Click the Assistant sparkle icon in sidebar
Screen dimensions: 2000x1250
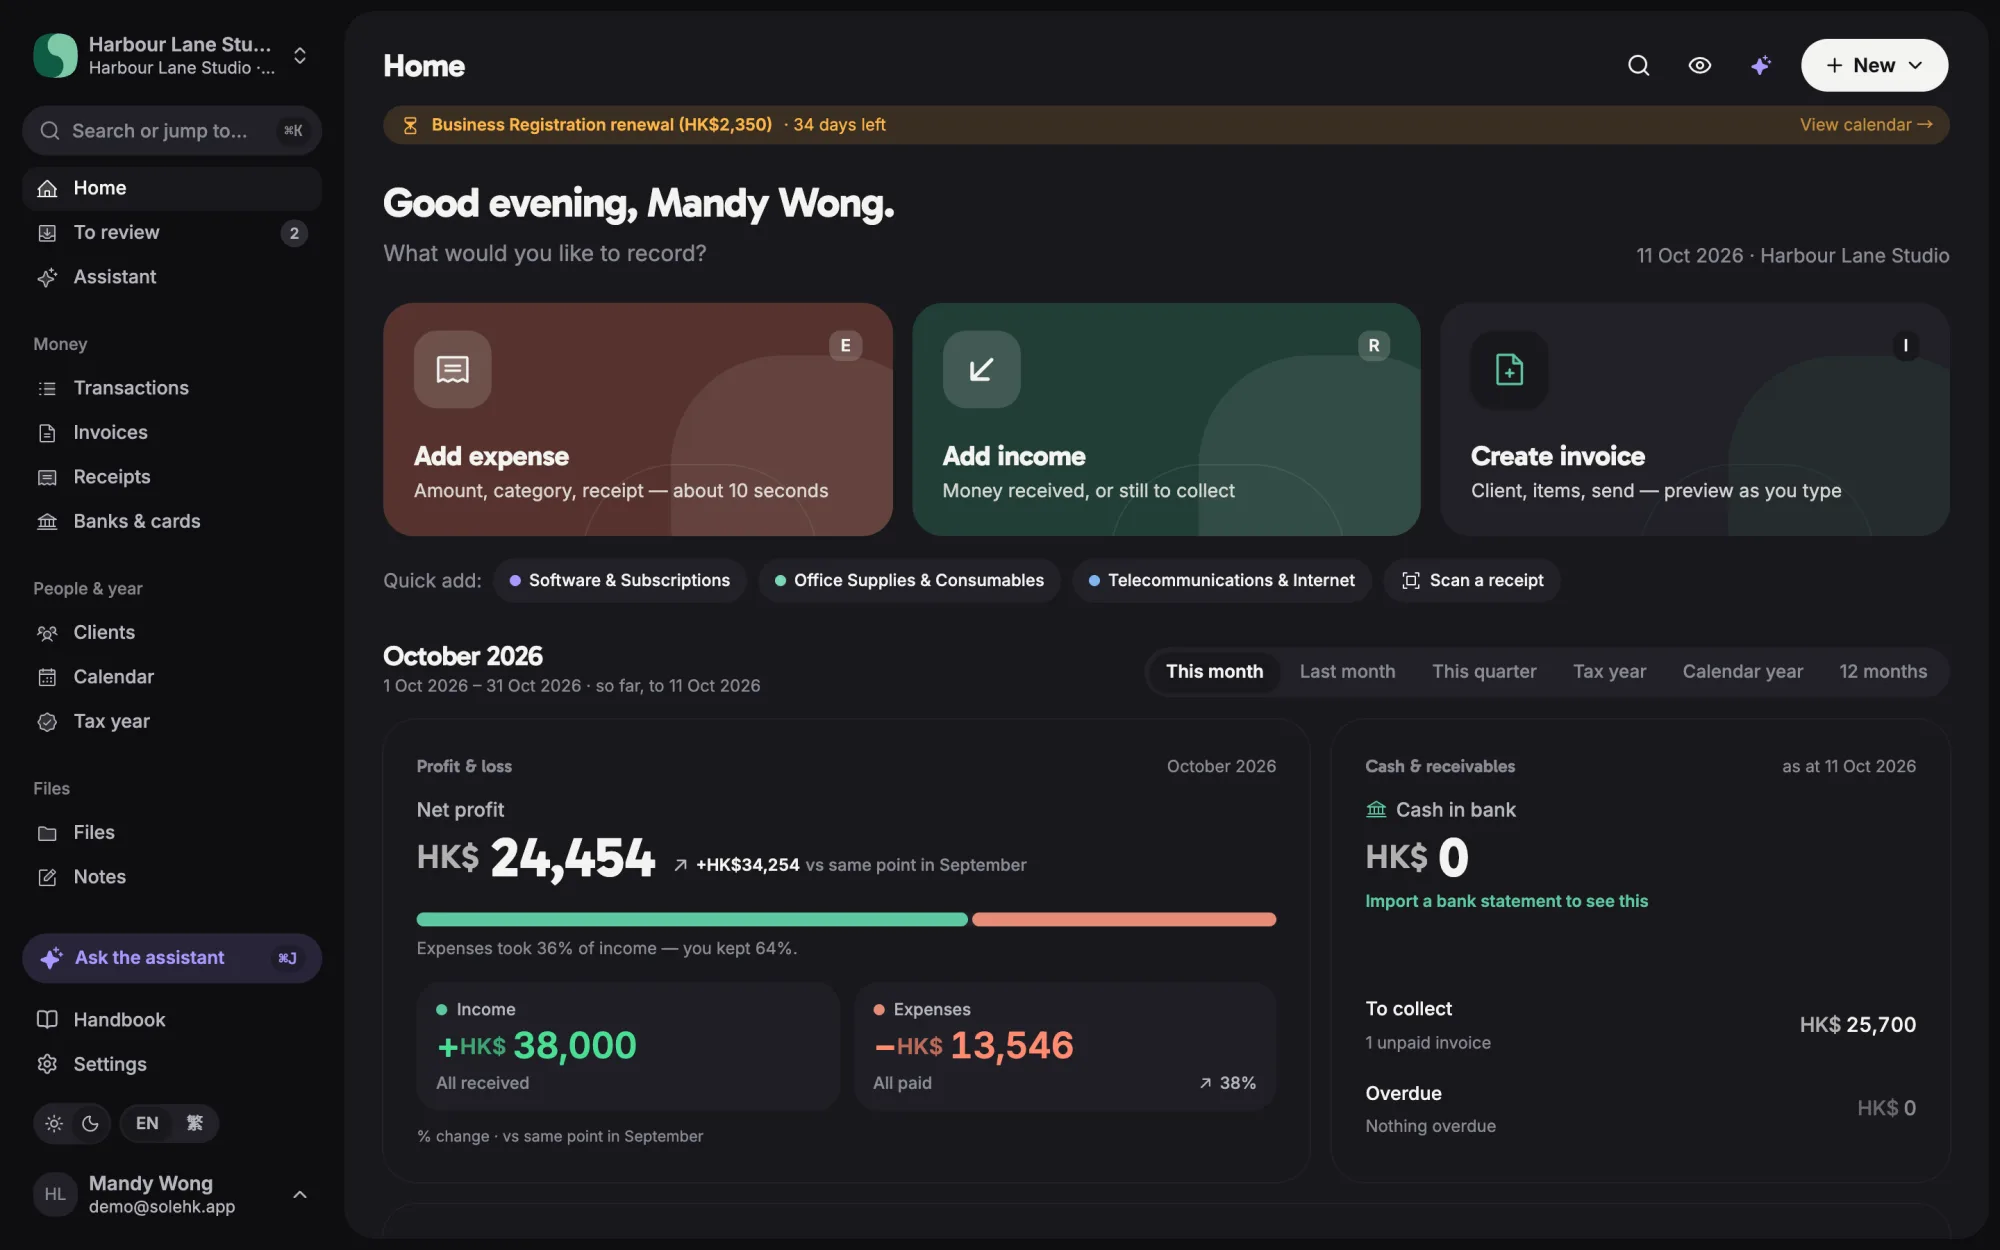47,277
